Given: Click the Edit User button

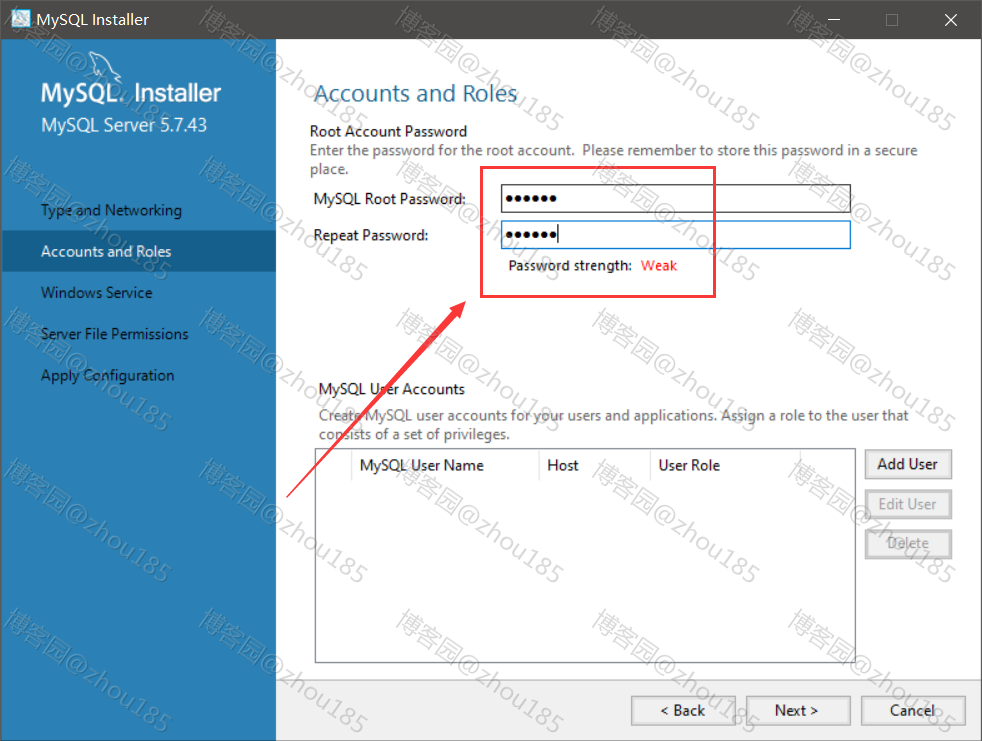Looking at the screenshot, I should pyautogui.click(x=908, y=504).
